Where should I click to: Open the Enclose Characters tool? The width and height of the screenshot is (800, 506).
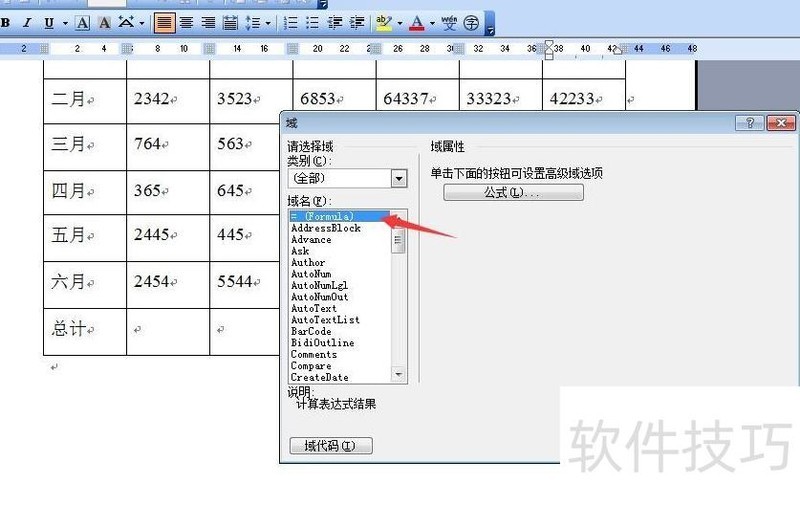point(471,23)
